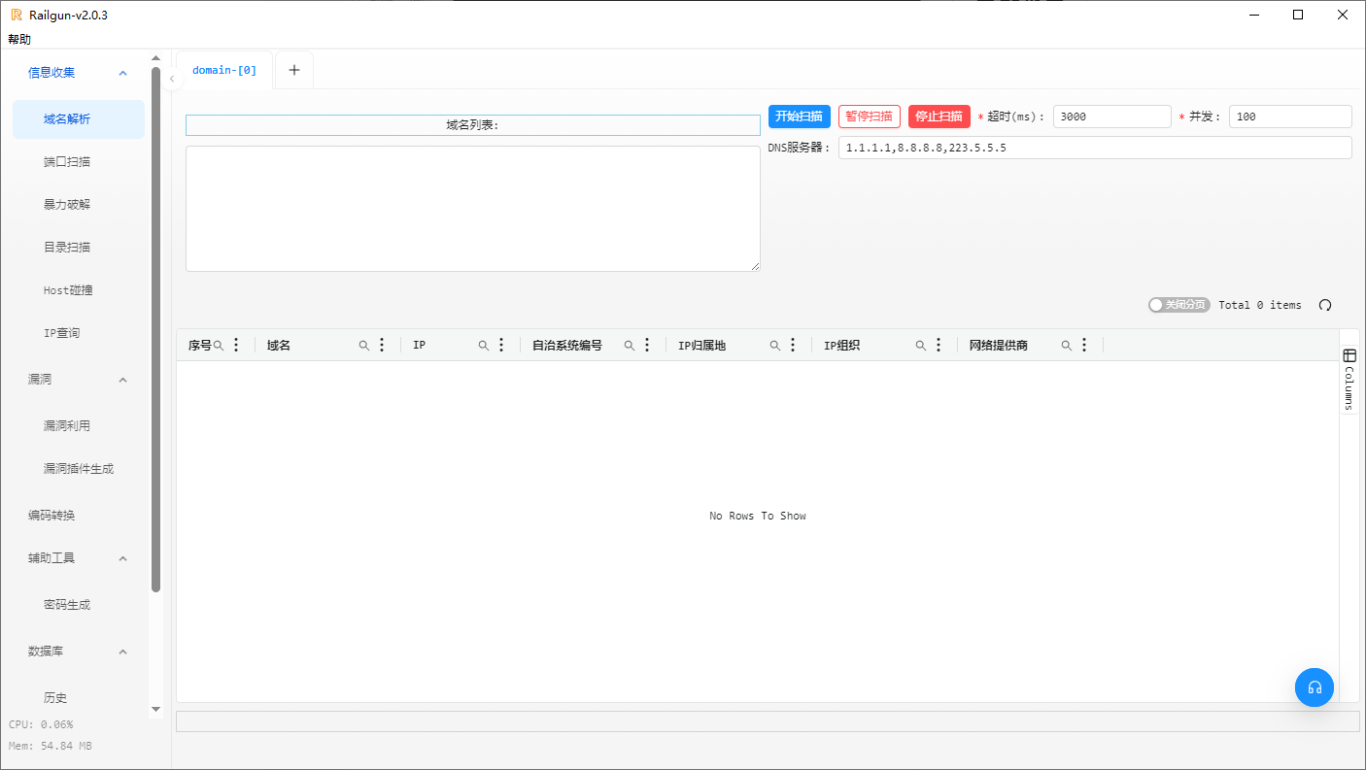Select 端口扫描 in the sidebar
The height and width of the screenshot is (770, 1366).
tap(67, 162)
